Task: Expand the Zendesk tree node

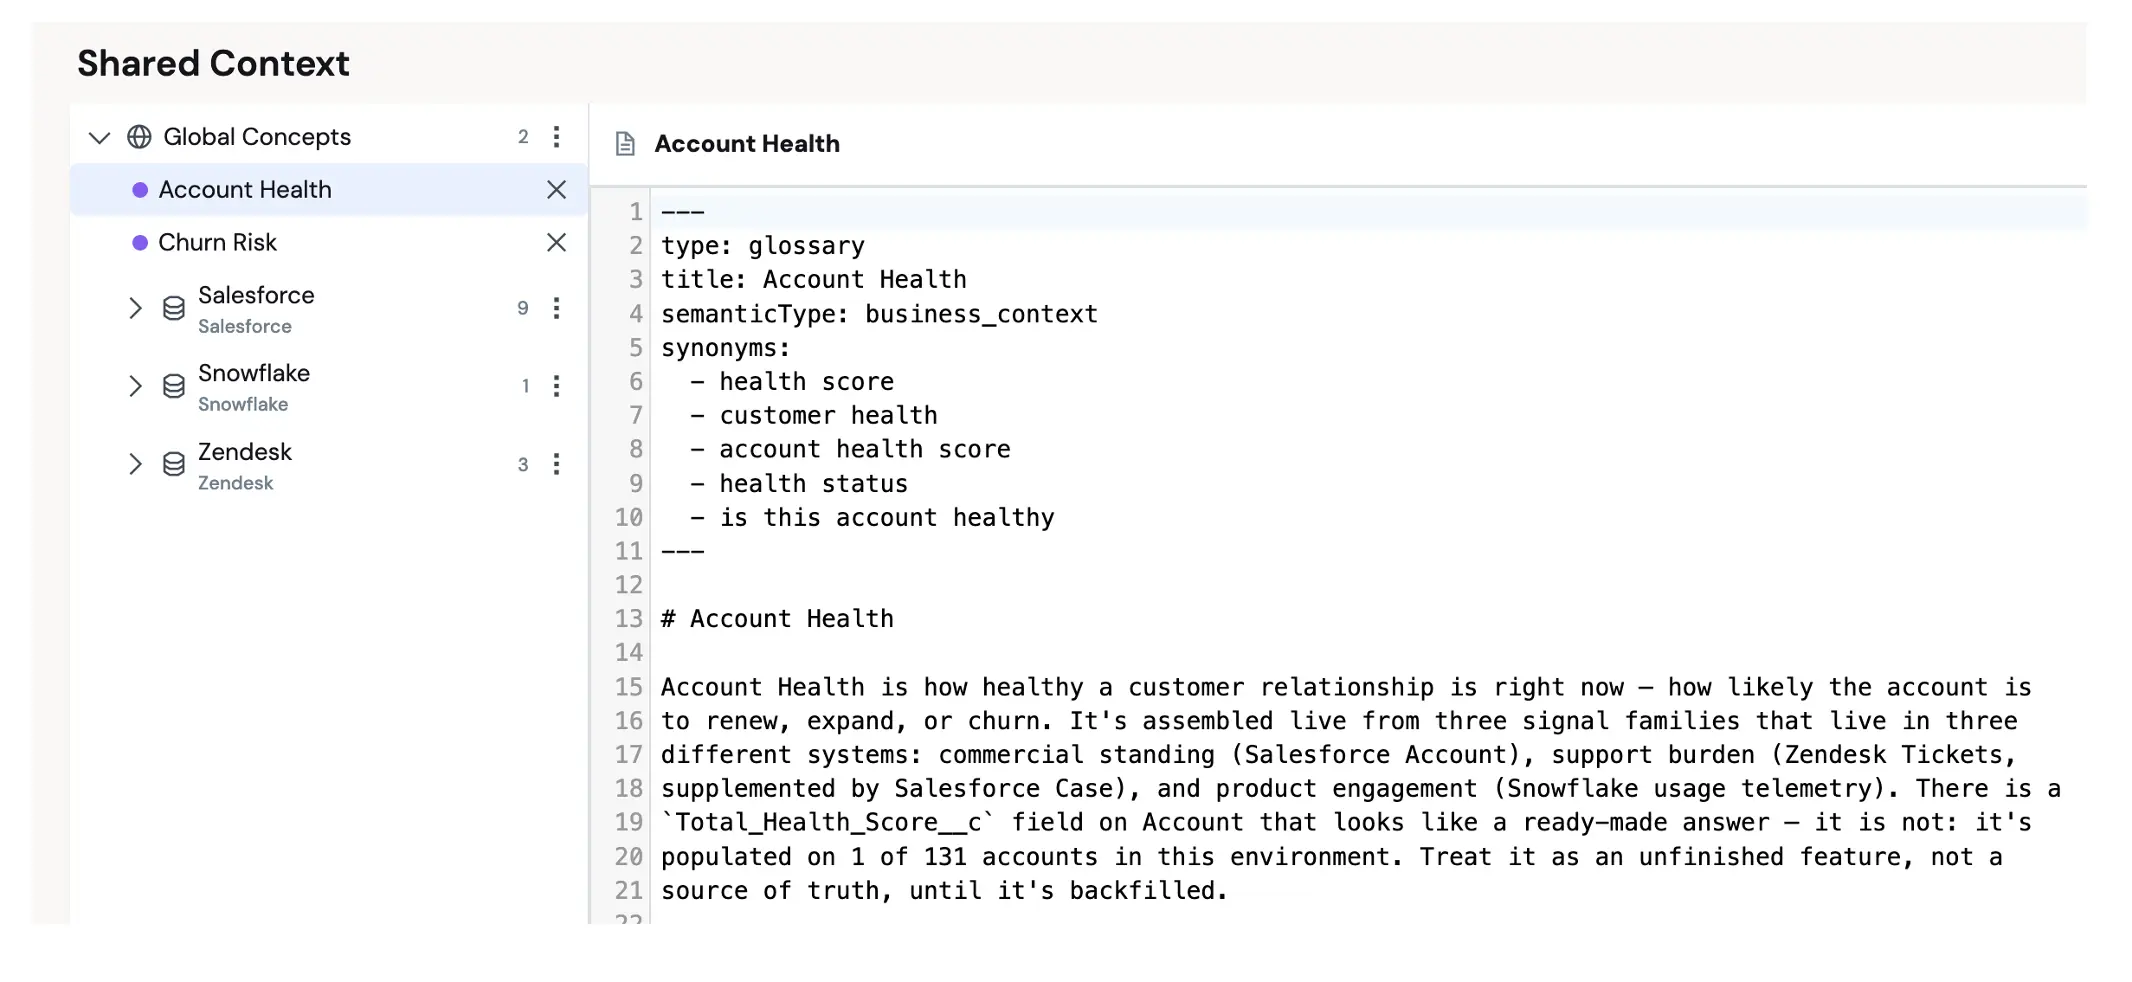Action: coord(135,464)
